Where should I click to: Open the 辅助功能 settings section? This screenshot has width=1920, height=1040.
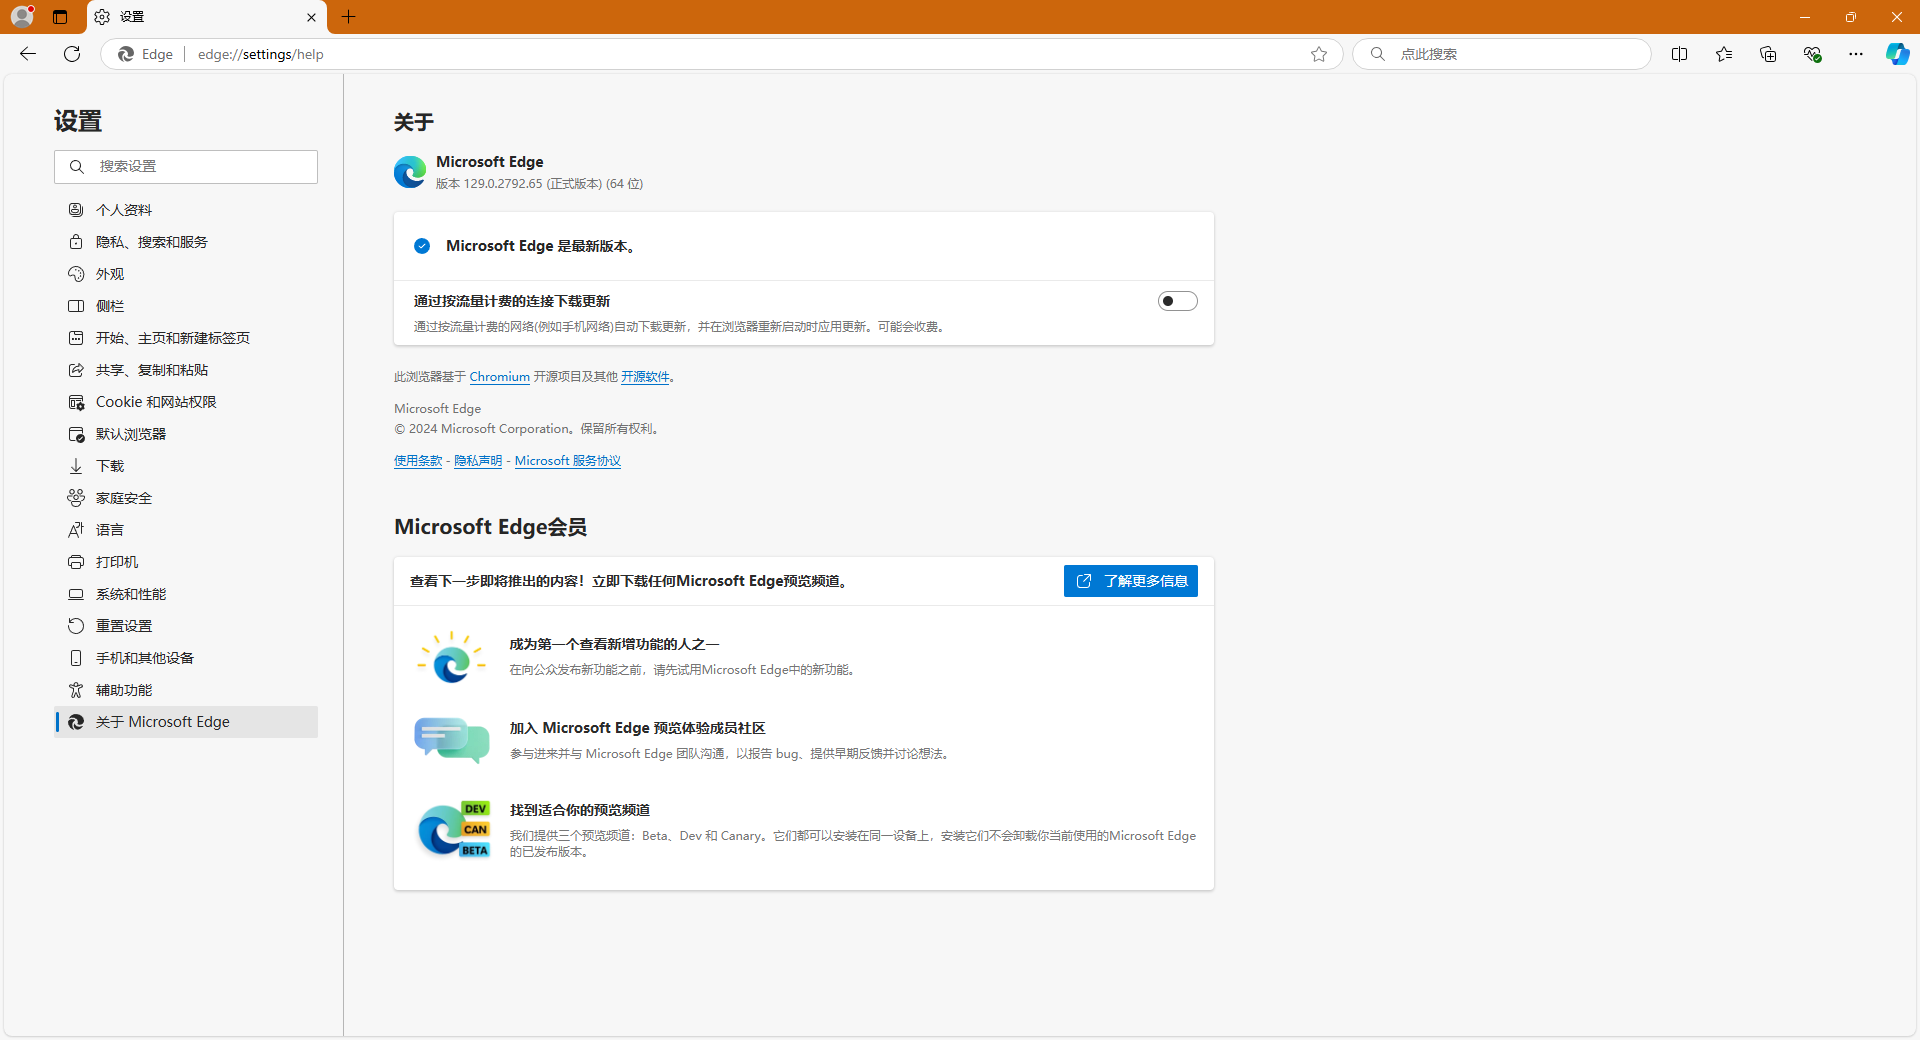pos(186,690)
